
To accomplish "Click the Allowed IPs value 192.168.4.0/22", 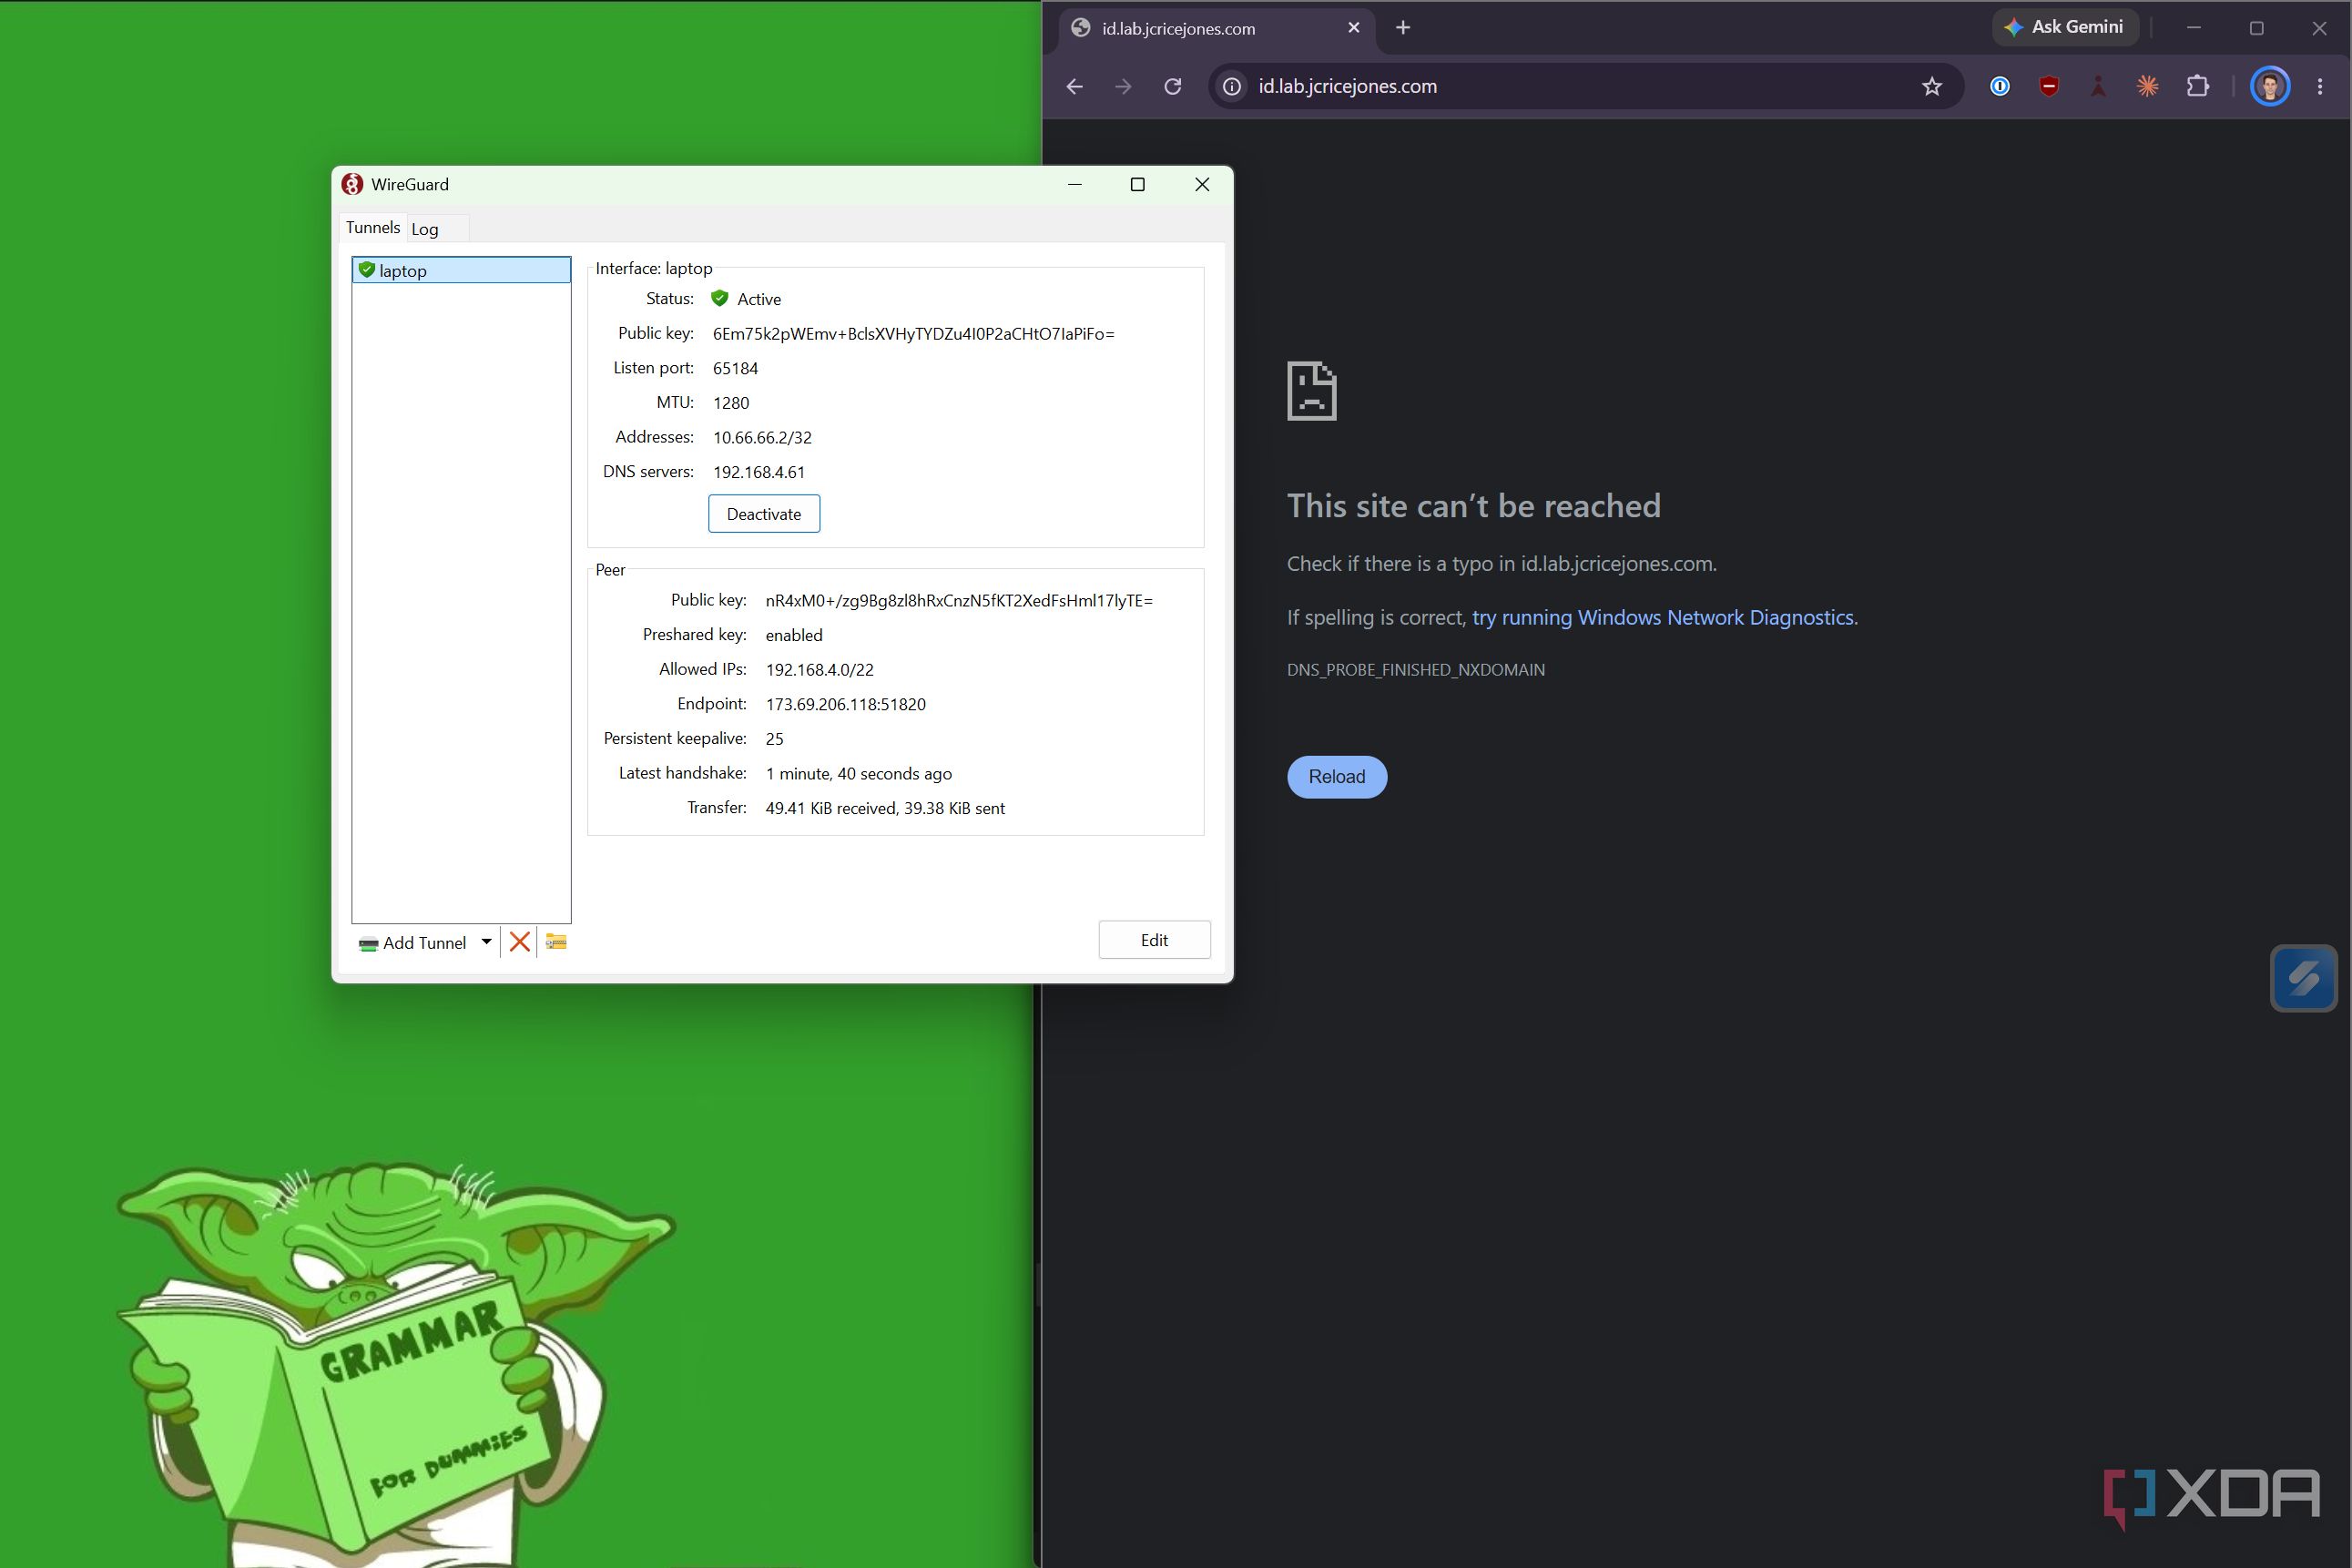I will point(819,670).
